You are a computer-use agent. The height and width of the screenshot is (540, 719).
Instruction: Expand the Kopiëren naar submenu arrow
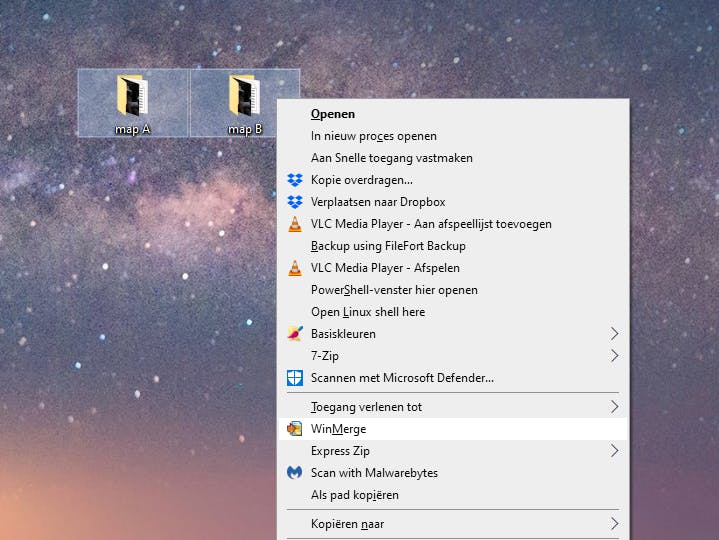point(614,523)
